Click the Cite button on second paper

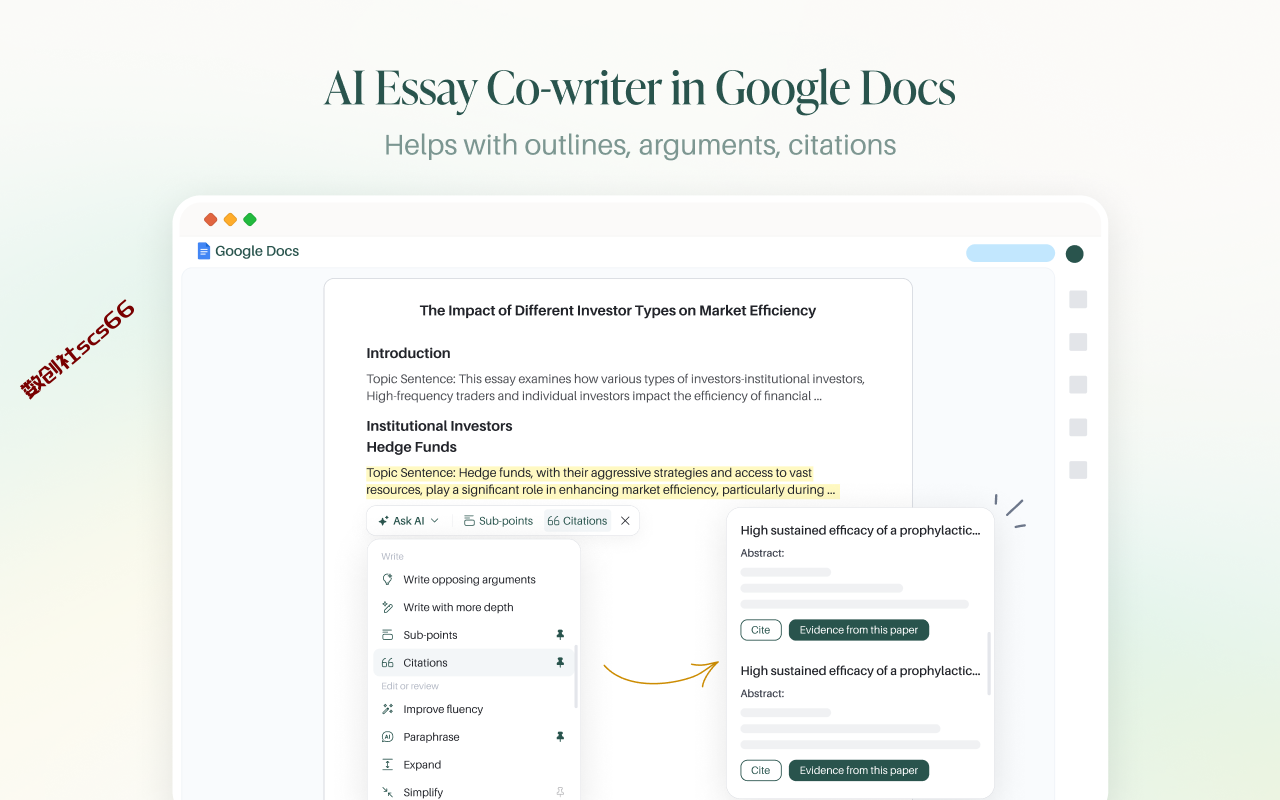click(761, 770)
